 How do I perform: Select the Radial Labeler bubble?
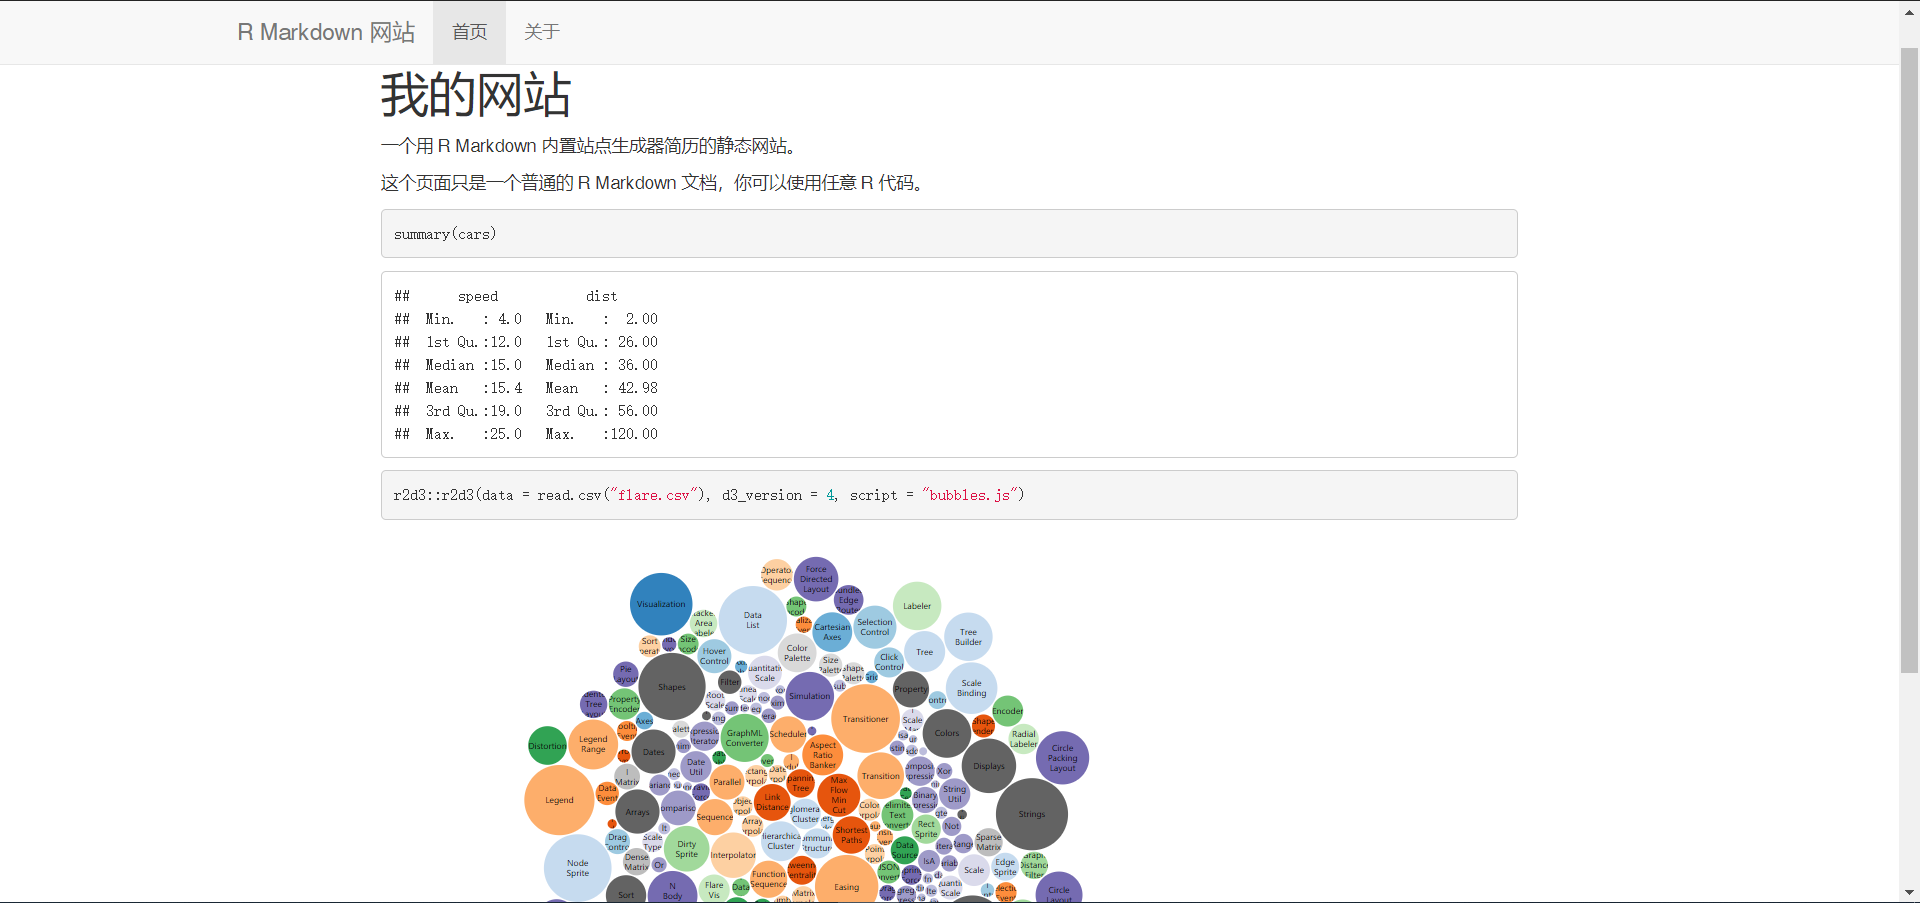pos(1023,739)
